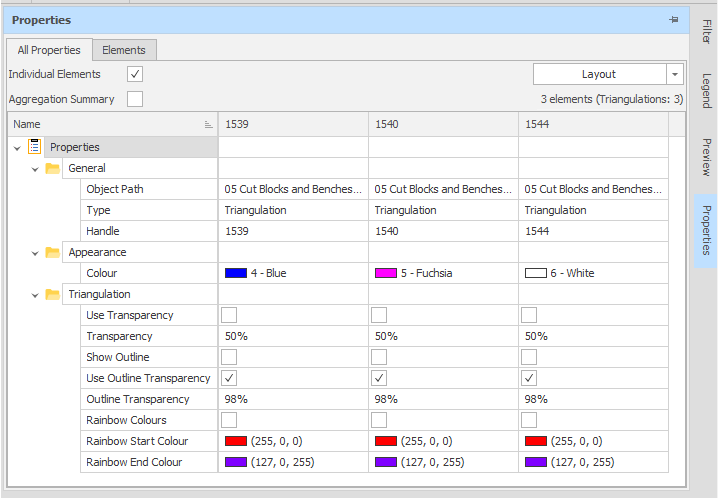Collapse the General group chevron

(x=35, y=169)
